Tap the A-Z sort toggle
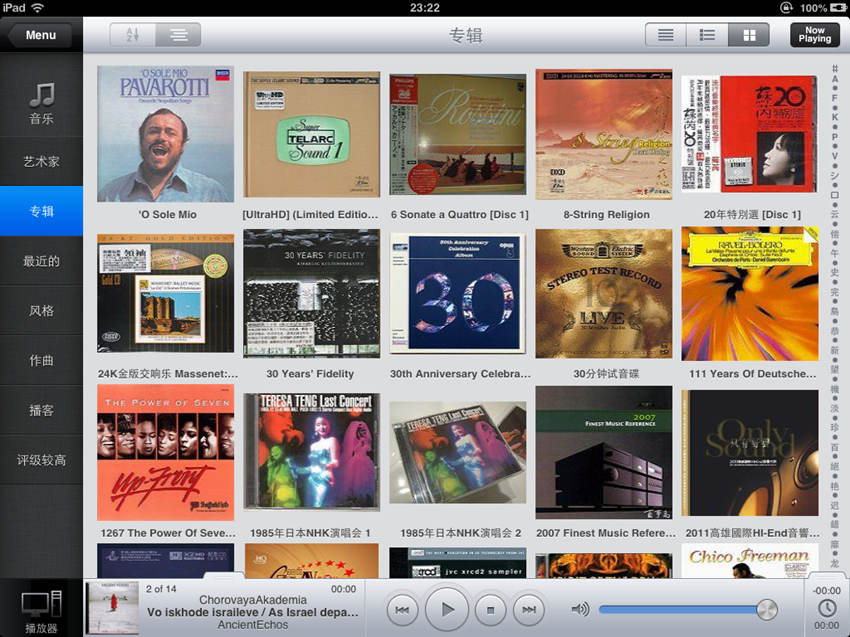 pyautogui.click(x=133, y=35)
